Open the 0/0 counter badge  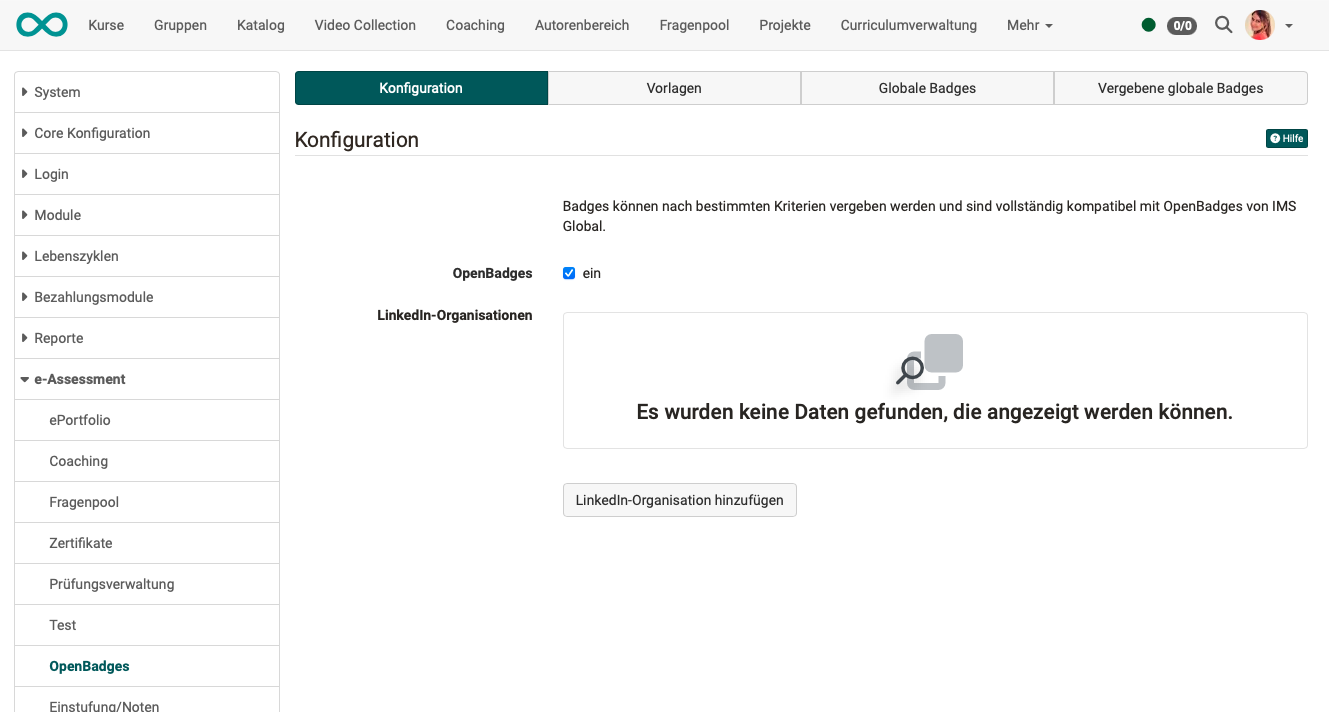[1181, 26]
